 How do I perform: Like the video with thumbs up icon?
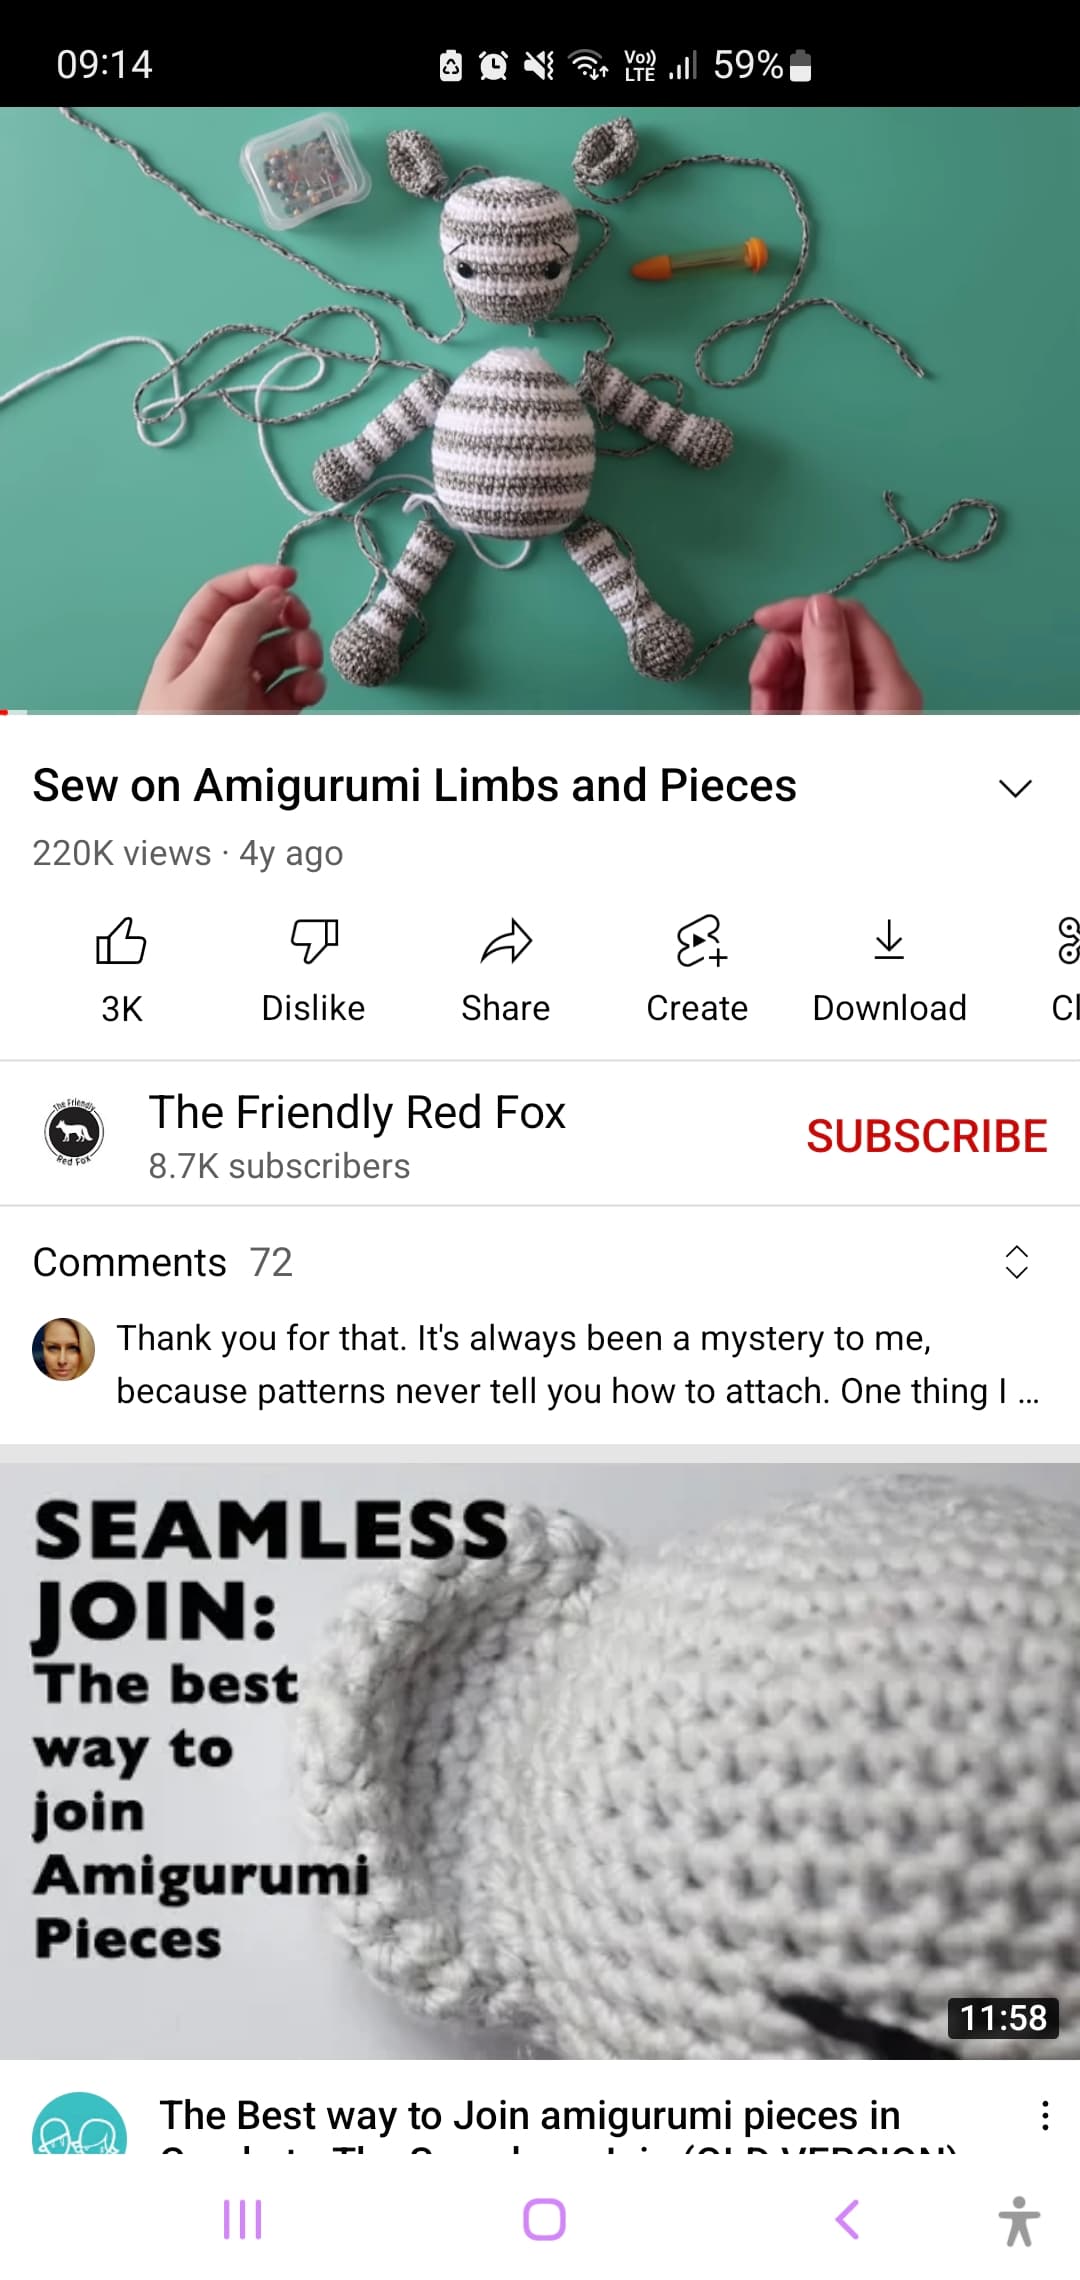coord(121,941)
